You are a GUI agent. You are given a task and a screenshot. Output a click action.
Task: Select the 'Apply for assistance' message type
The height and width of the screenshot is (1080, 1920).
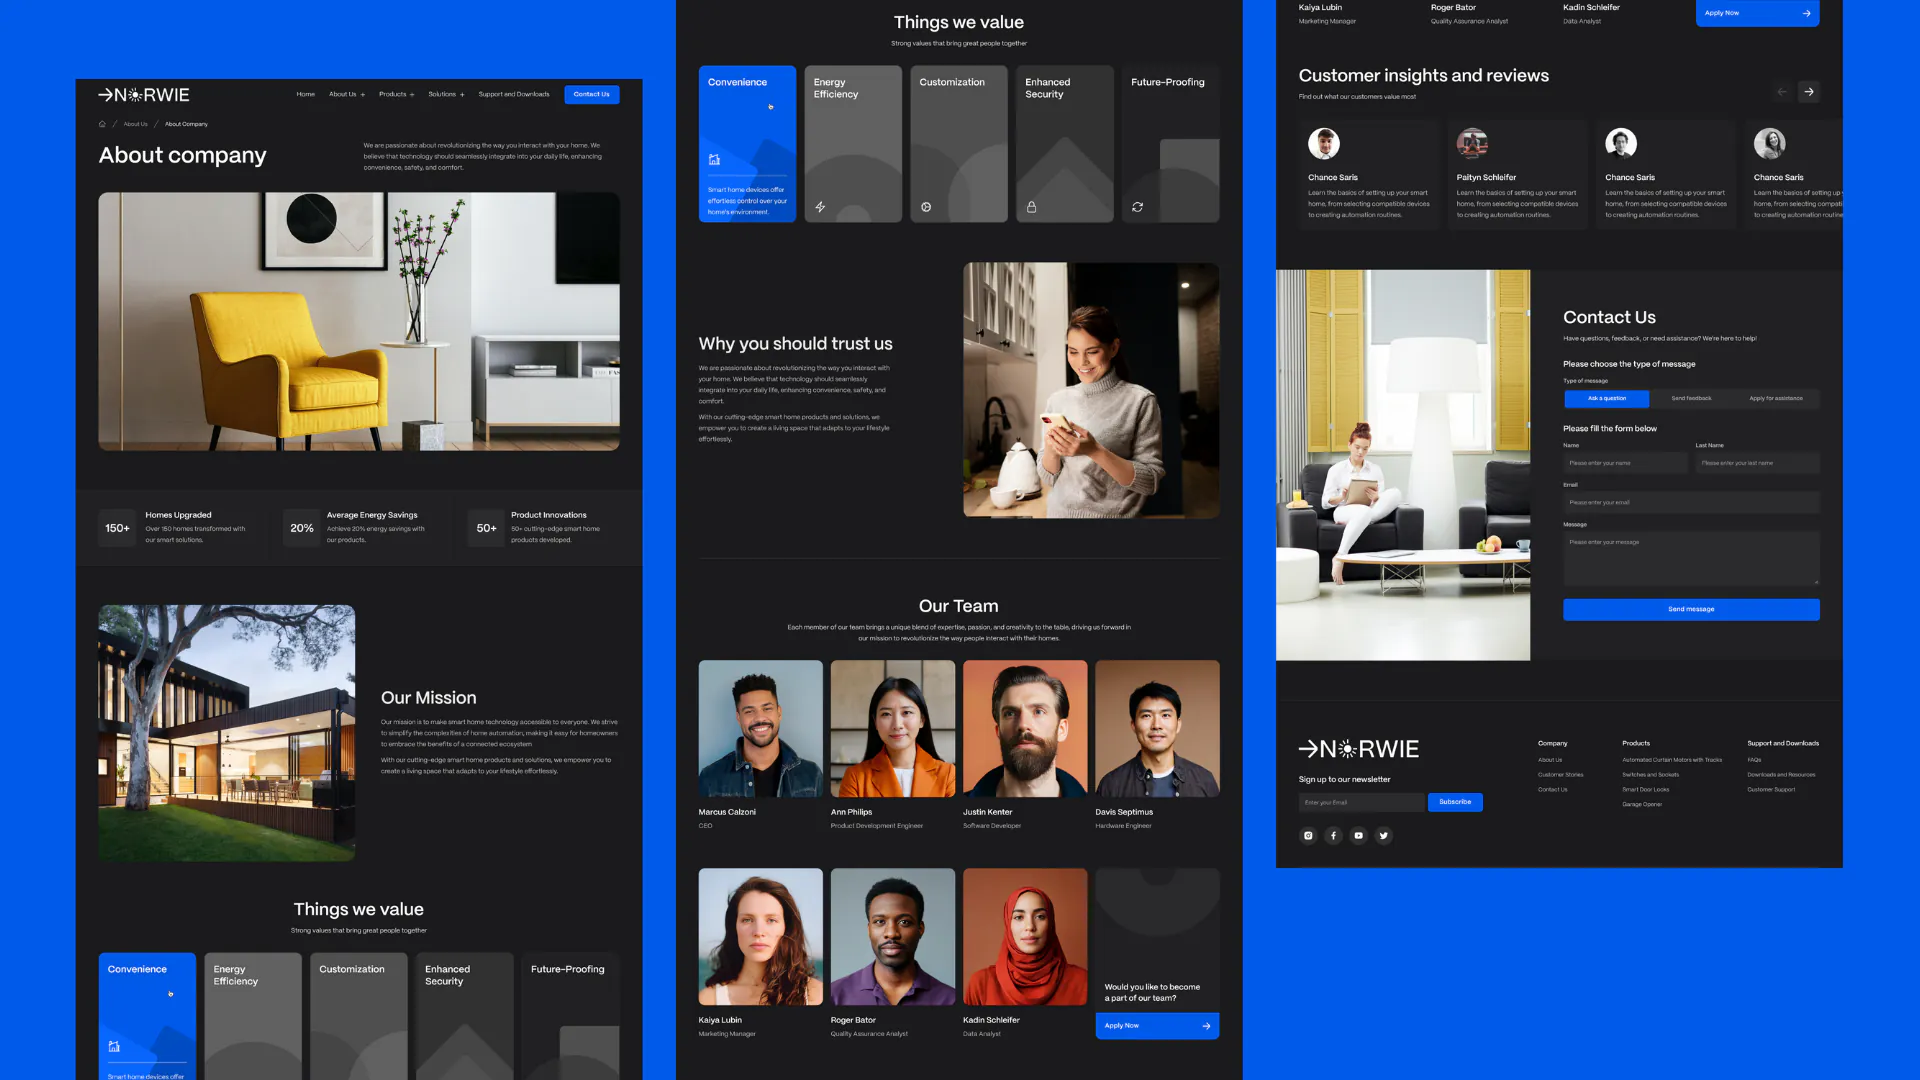pos(1776,398)
